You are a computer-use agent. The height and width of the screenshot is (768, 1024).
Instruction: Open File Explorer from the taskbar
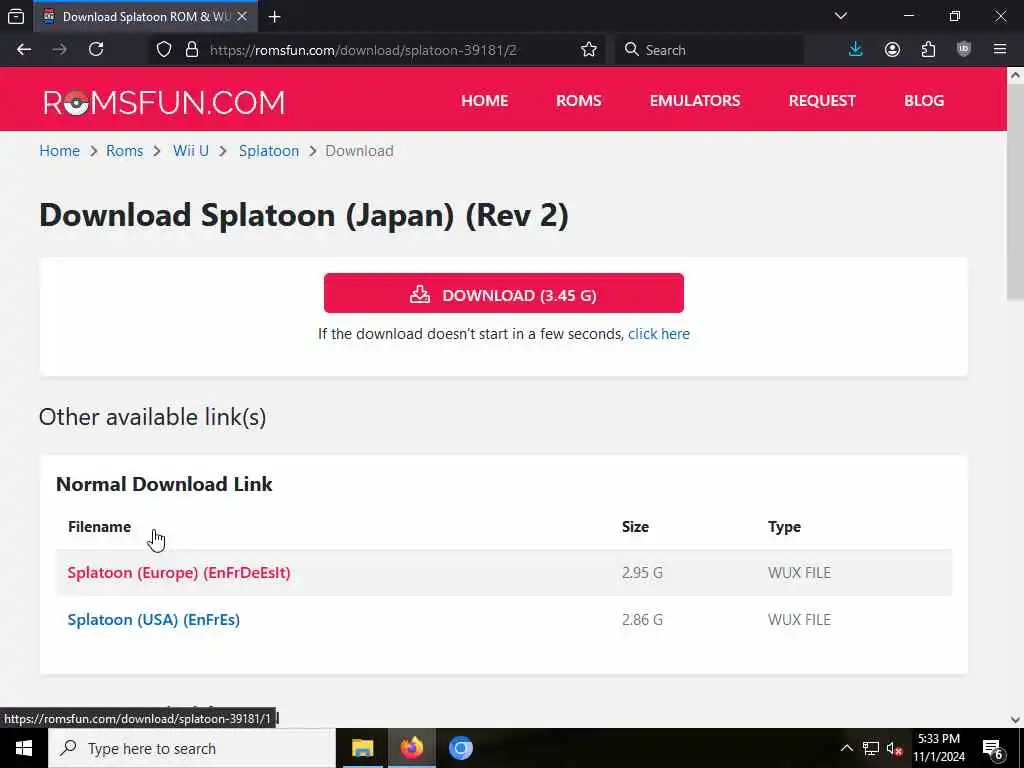(362, 748)
